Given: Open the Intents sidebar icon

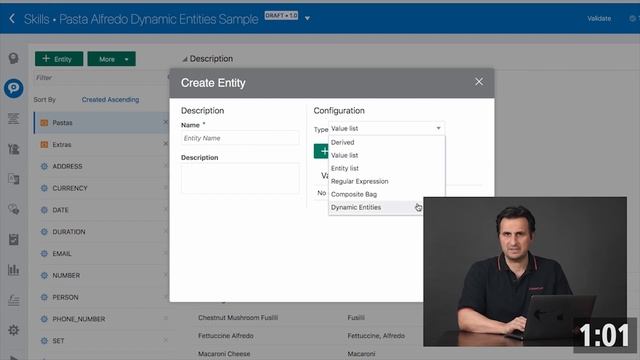Looking at the screenshot, I should 13,58.
